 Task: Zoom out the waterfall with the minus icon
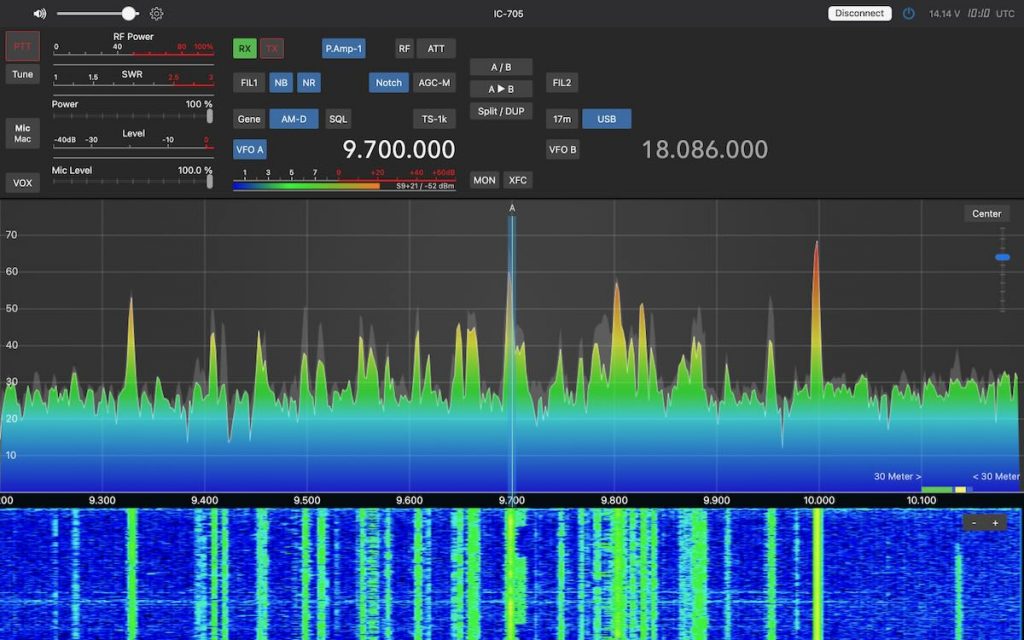pos(975,521)
